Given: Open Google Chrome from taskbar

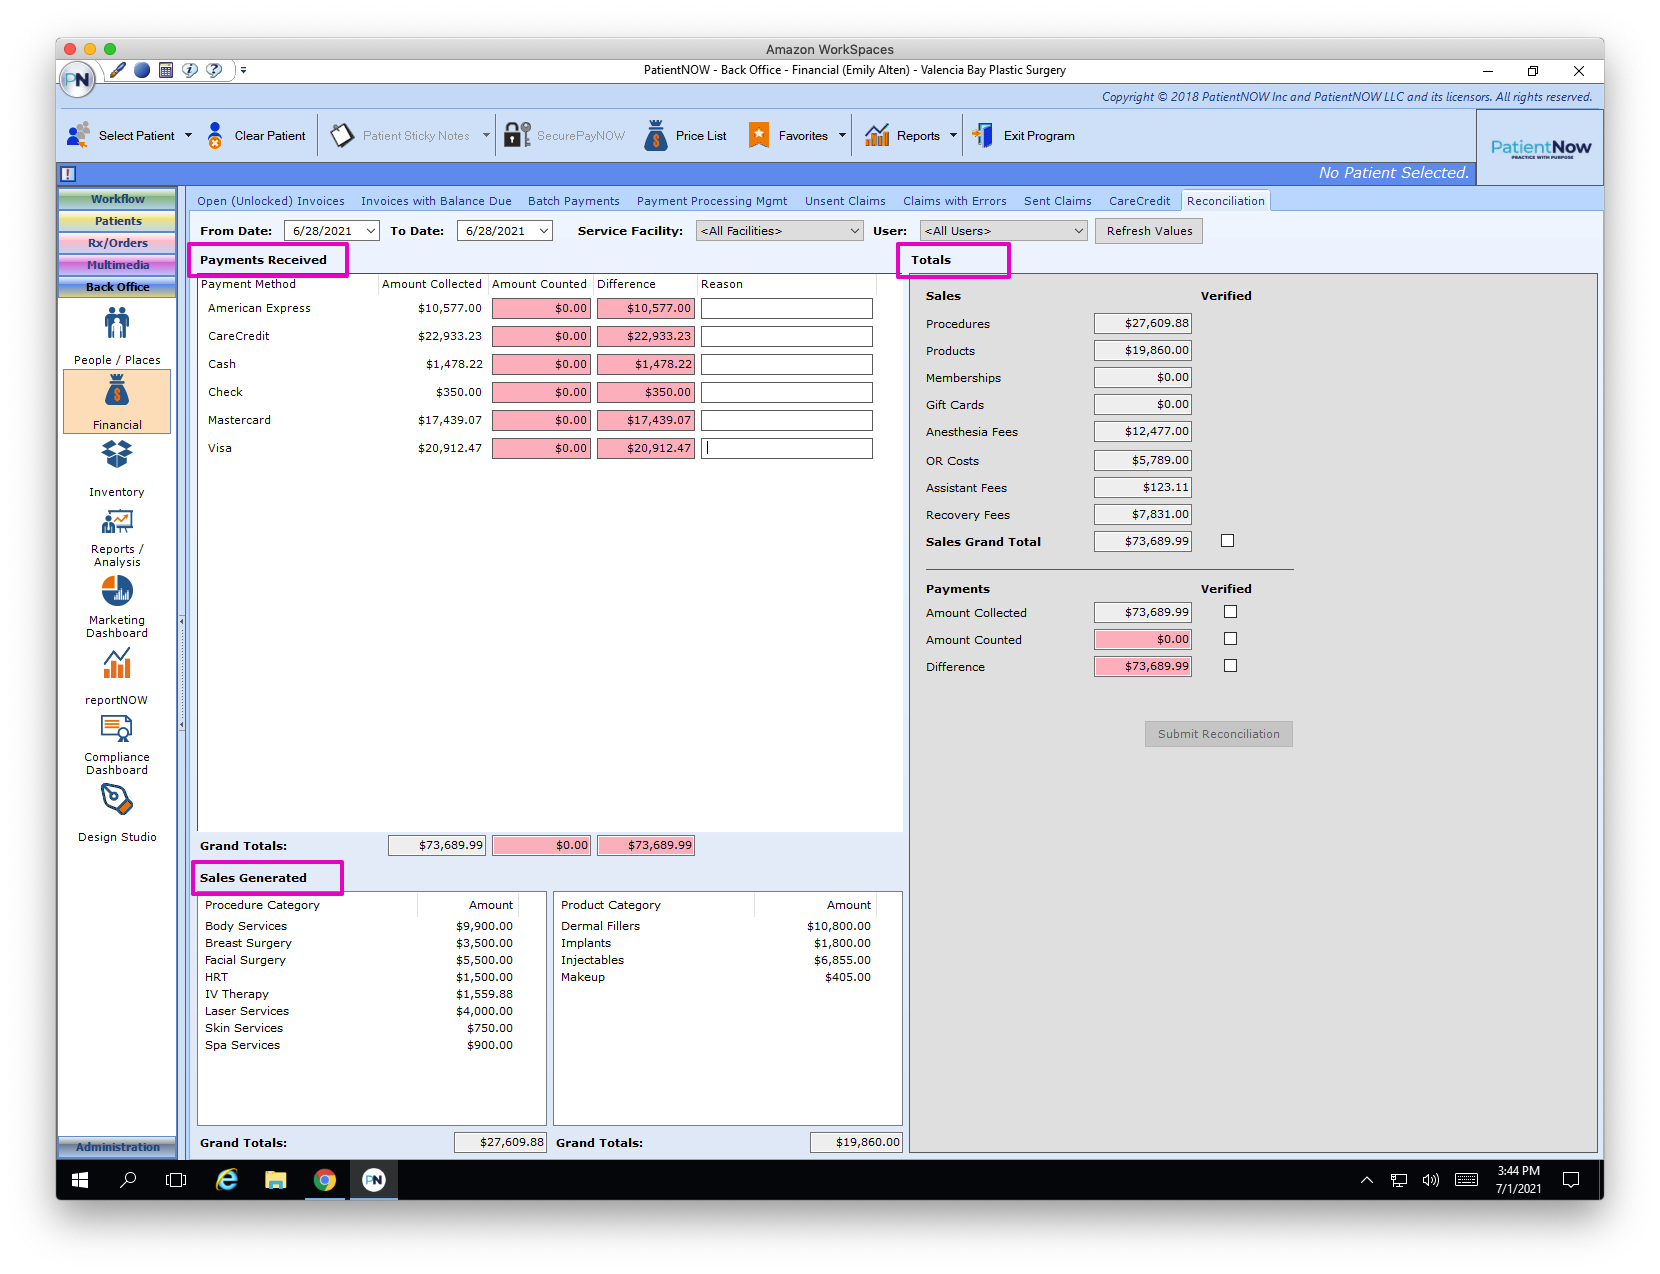Looking at the screenshot, I should (325, 1180).
